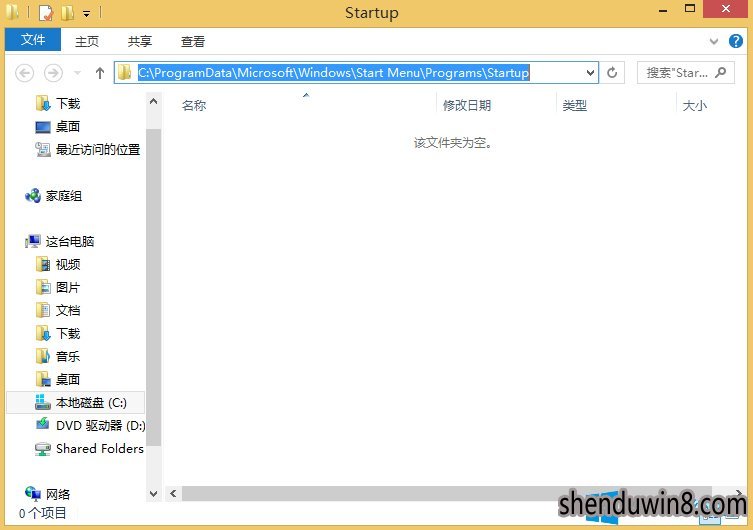This screenshot has width=753, height=530.
Task: Sort by the 修改日期 column header
Action: click(467, 106)
